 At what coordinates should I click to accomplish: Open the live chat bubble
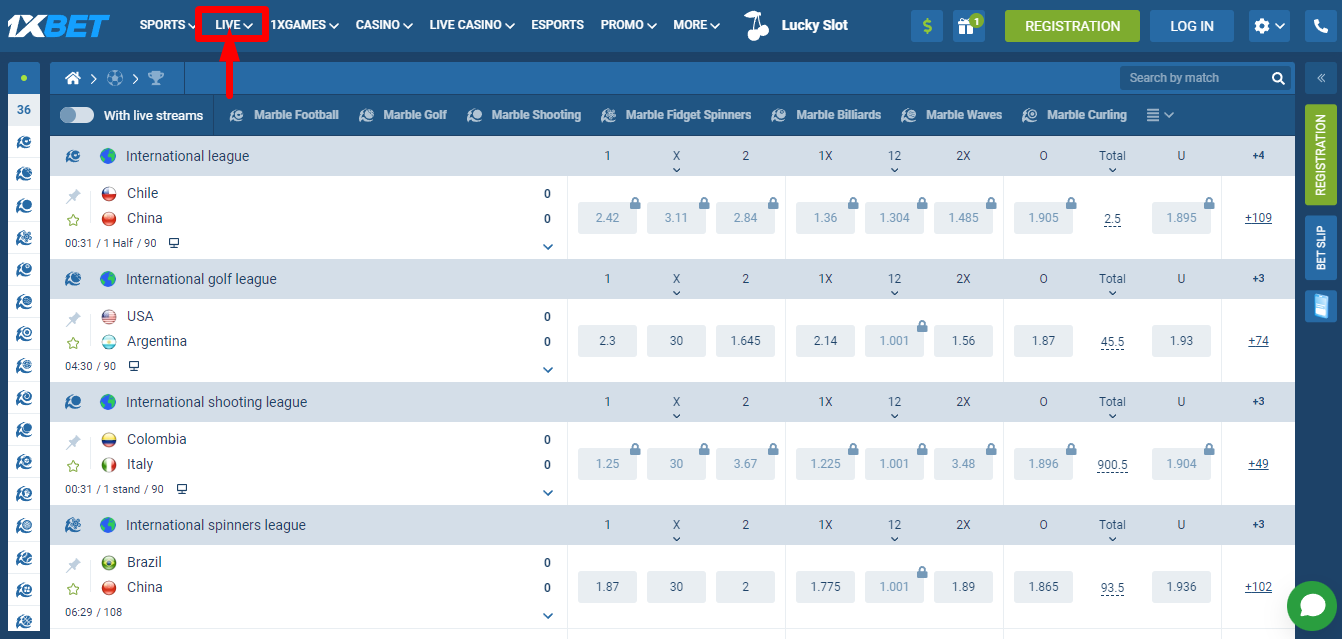pyautogui.click(x=1312, y=606)
